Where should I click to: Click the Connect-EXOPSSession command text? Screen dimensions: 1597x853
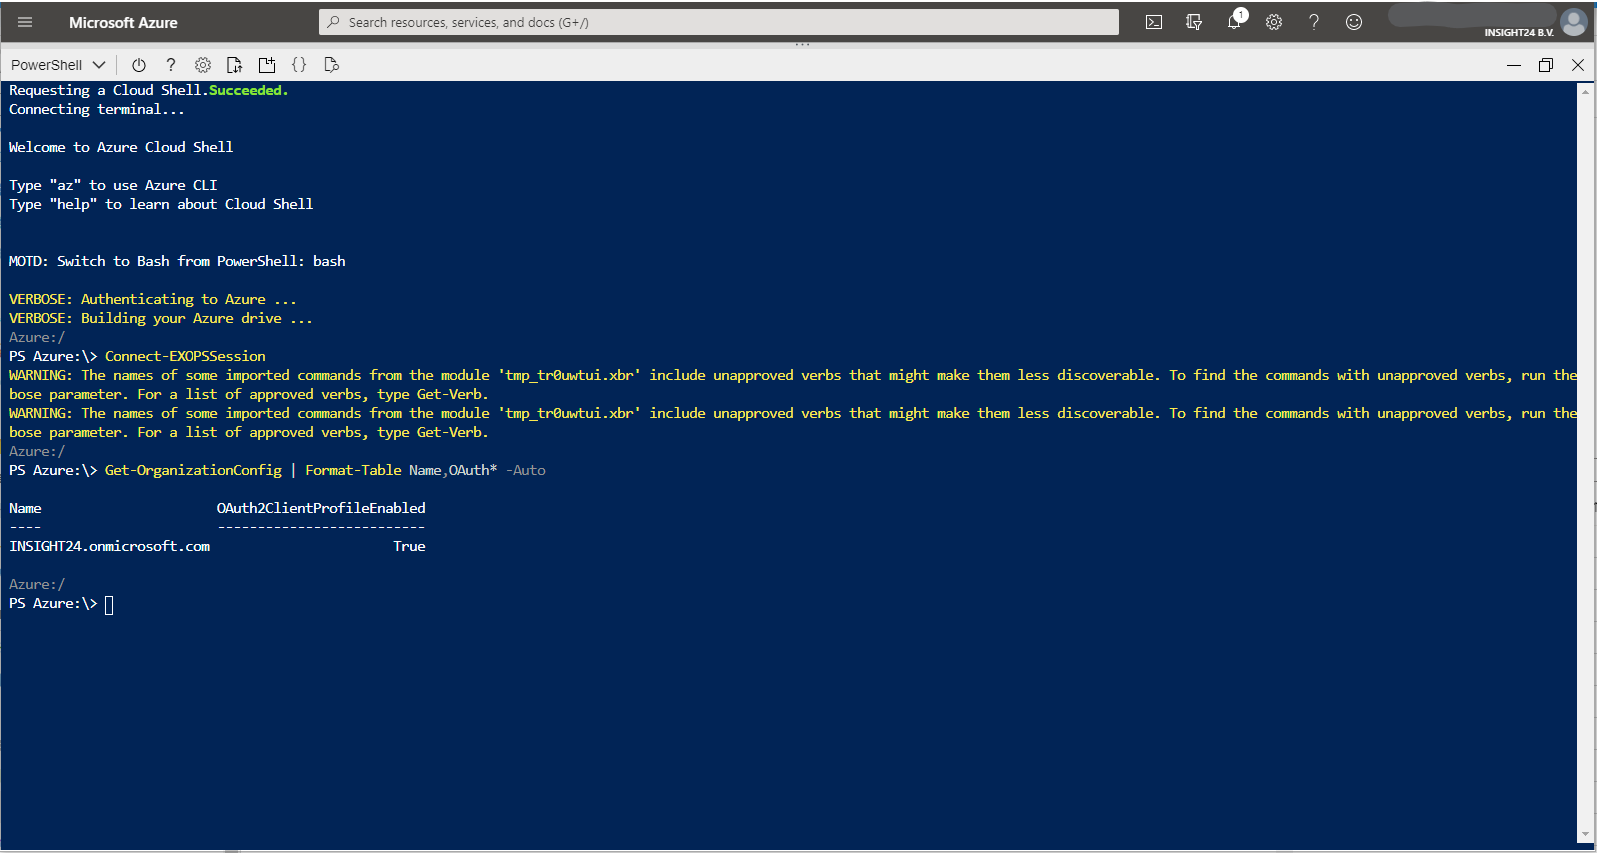coord(185,356)
